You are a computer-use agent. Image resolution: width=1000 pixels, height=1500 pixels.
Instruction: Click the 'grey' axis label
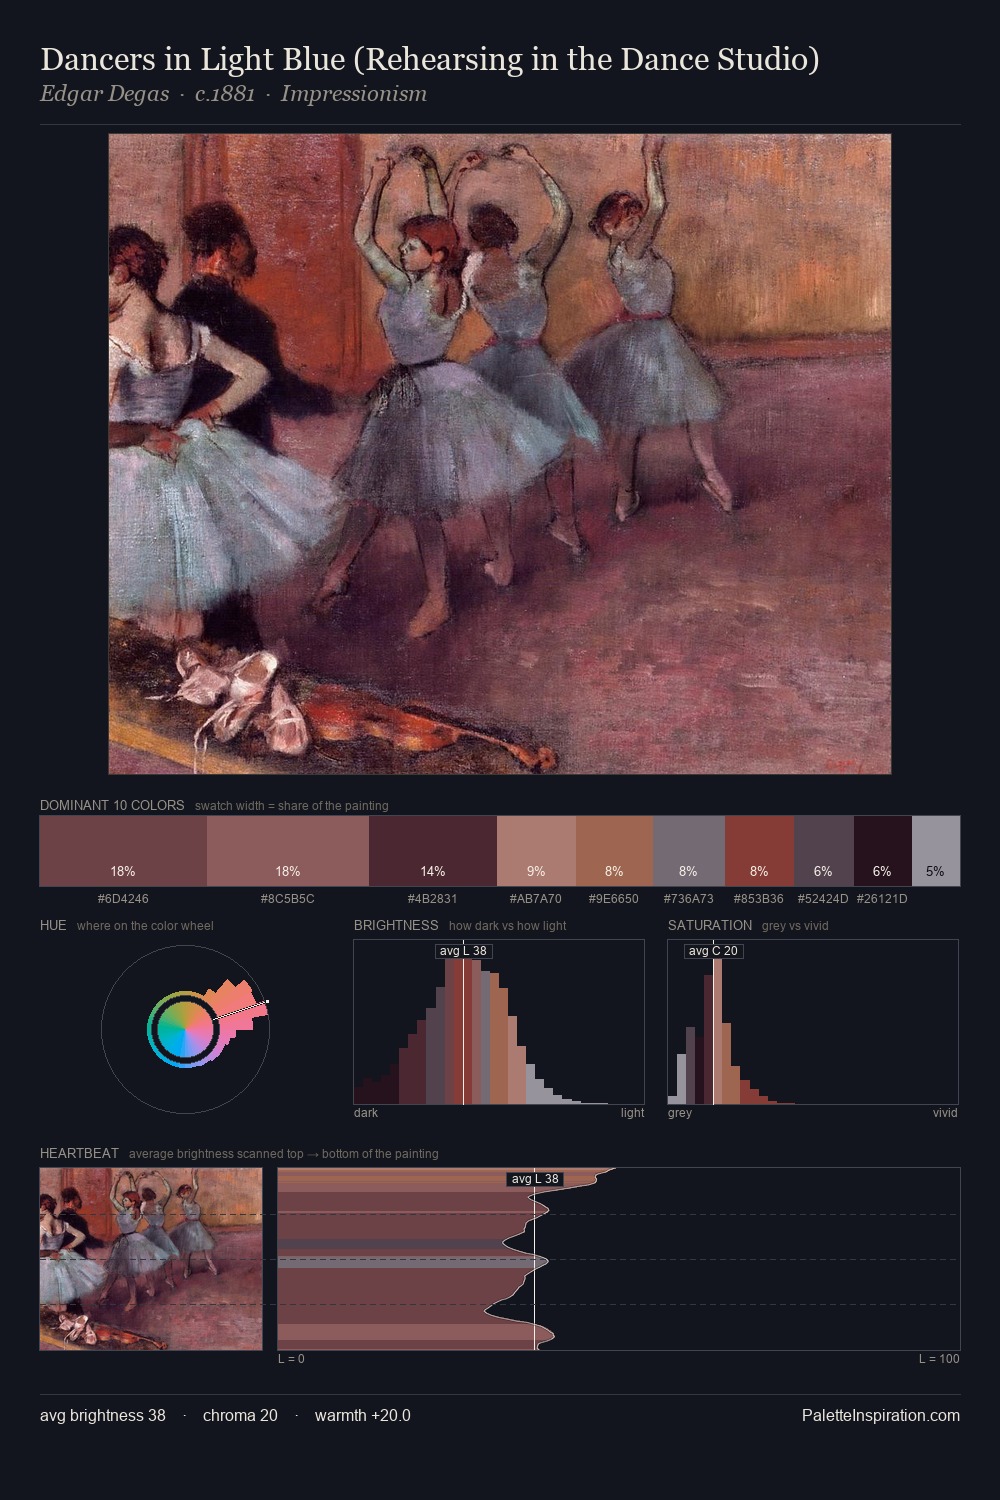[680, 1113]
